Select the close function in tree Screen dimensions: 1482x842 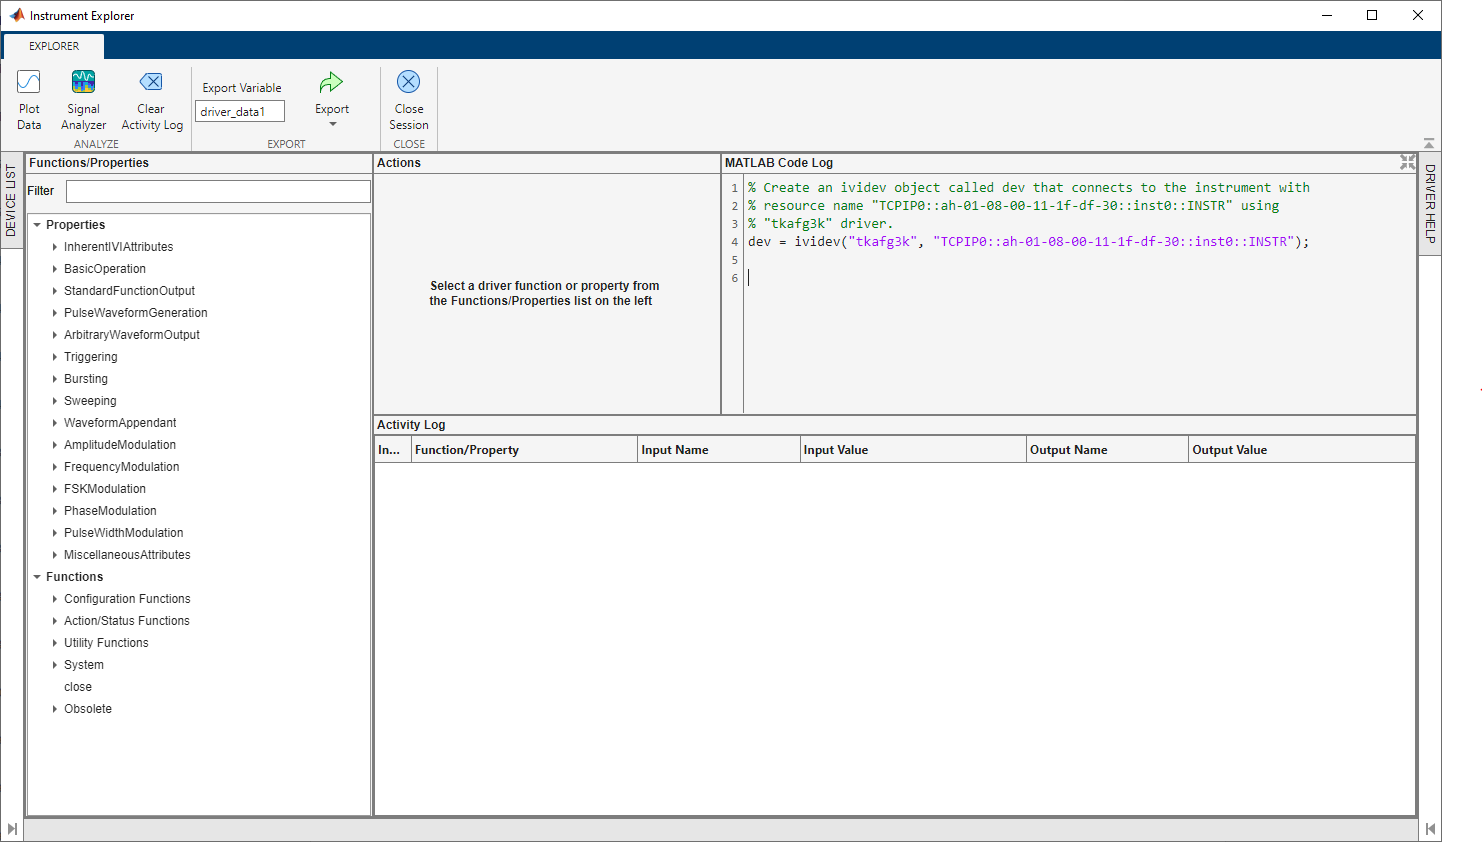(x=78, y=687)
